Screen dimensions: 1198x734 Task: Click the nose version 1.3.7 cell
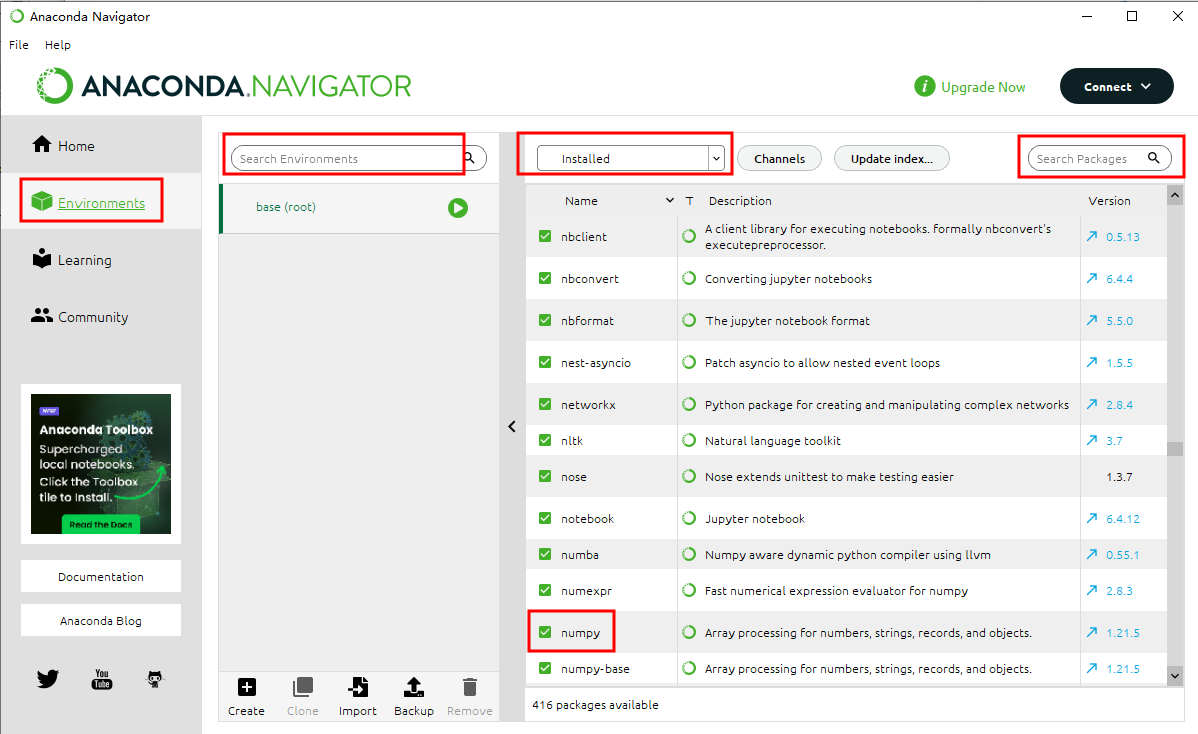[1119, 476]
